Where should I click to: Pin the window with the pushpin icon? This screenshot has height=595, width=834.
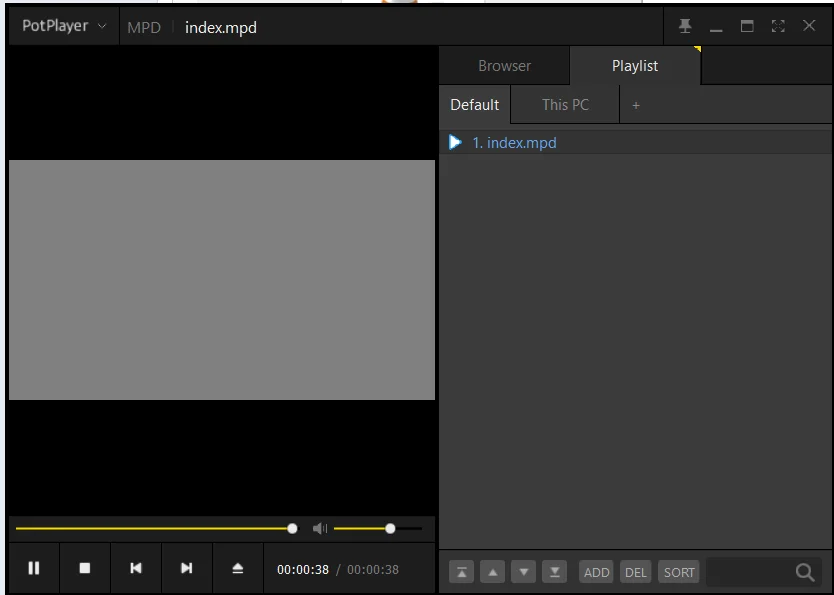tap(685, 26)
